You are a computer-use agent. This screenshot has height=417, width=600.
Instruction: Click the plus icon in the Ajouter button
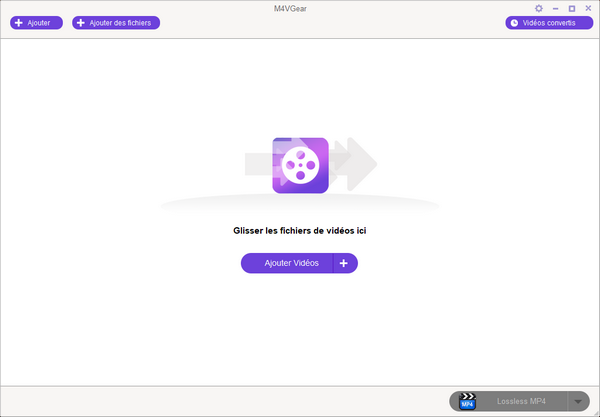coord(19,23)
